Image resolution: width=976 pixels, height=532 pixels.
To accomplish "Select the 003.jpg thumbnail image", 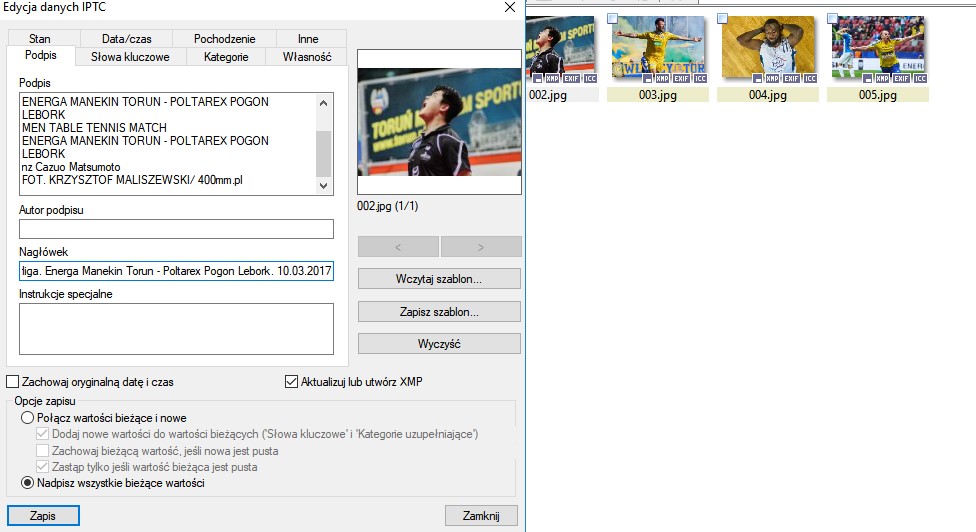I will (658, 47).
